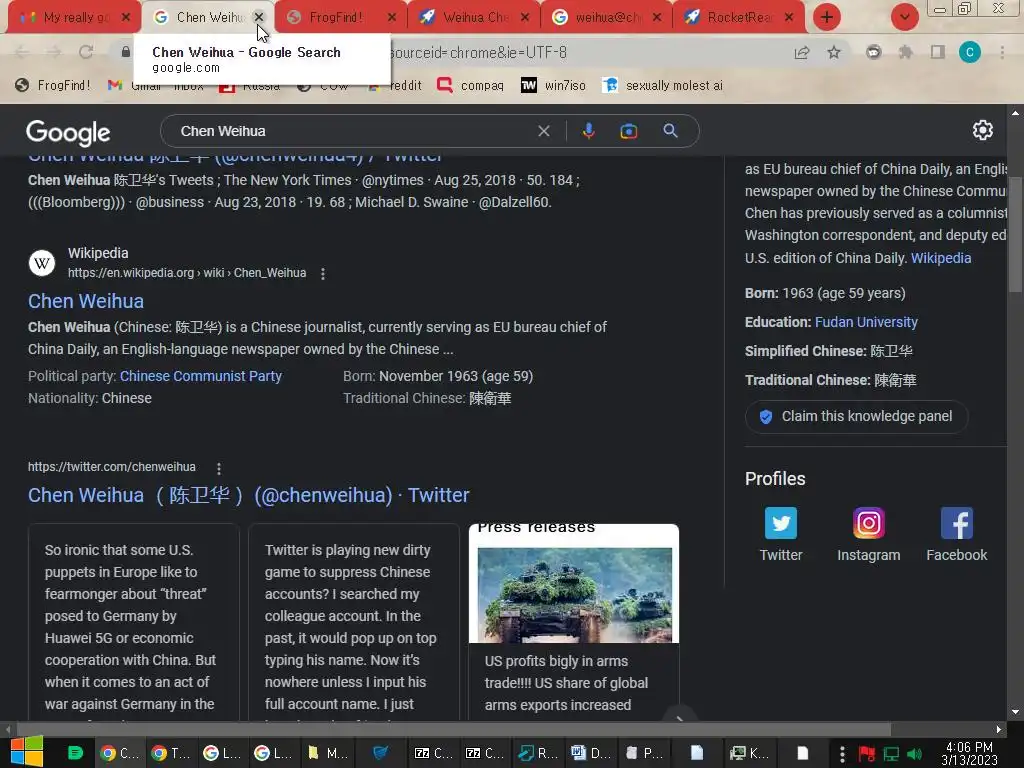Open the reddit bookmark
The image size is (1024, 768).
[396, 85]
